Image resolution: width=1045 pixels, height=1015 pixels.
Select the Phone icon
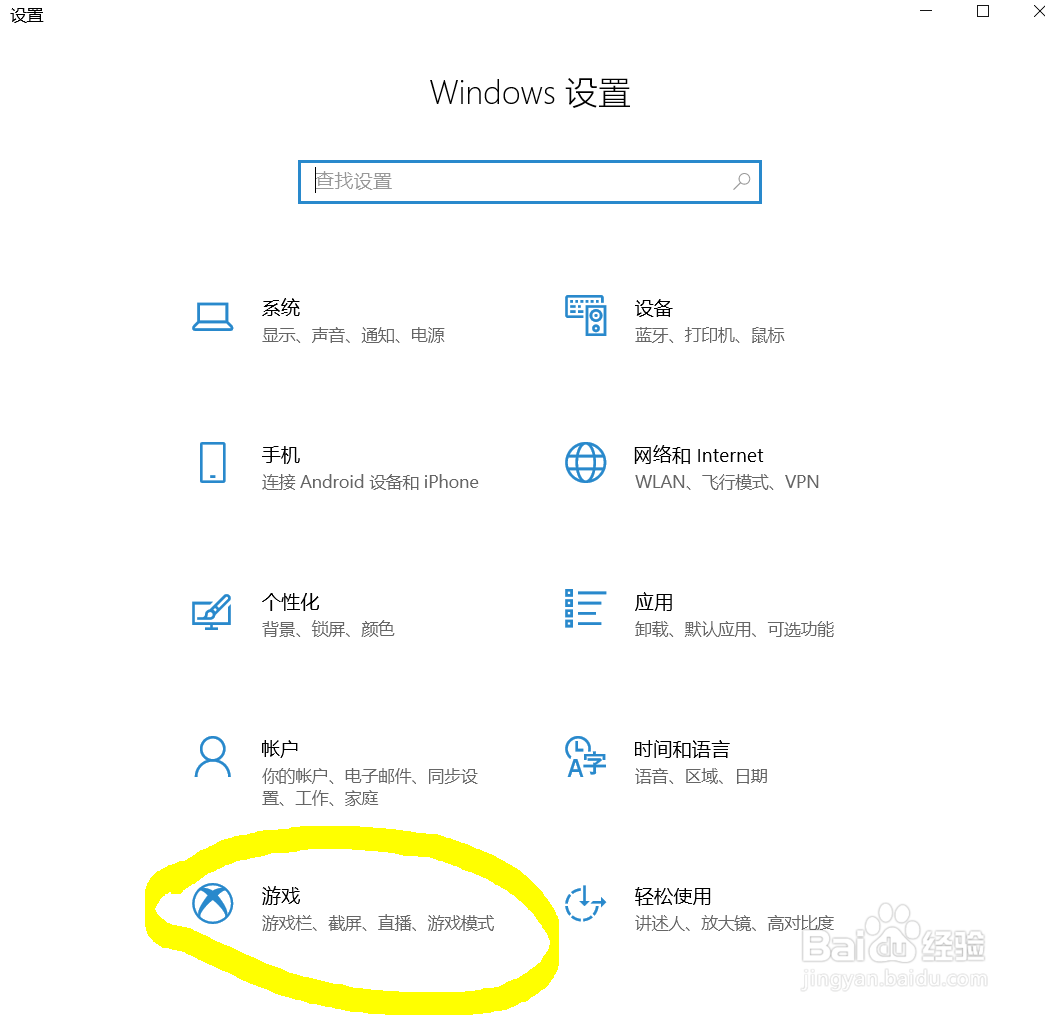(213, 462)
